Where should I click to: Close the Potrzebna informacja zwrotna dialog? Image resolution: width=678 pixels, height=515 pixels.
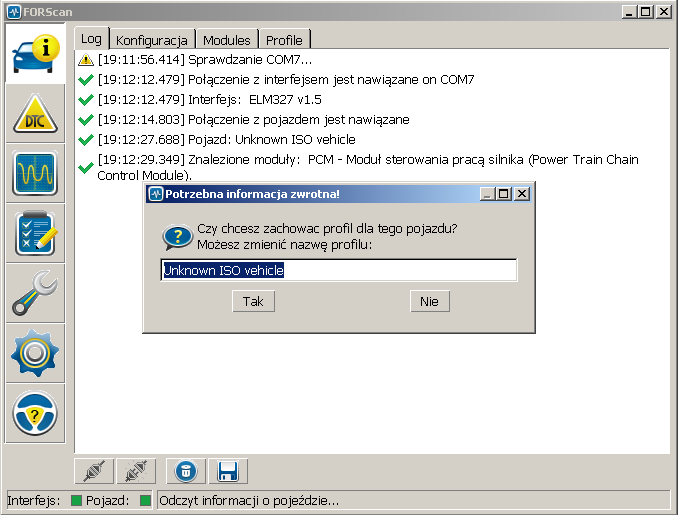pyautogui.click(x=521, y=194)
